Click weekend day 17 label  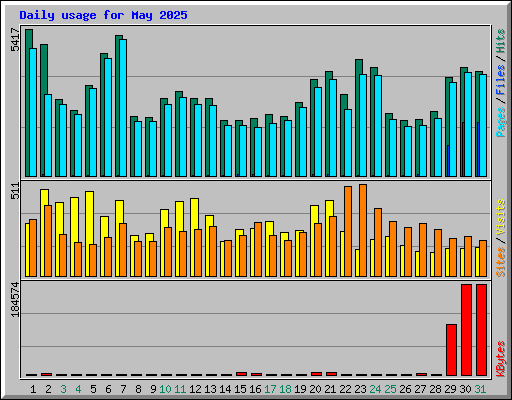pos(270,389)
